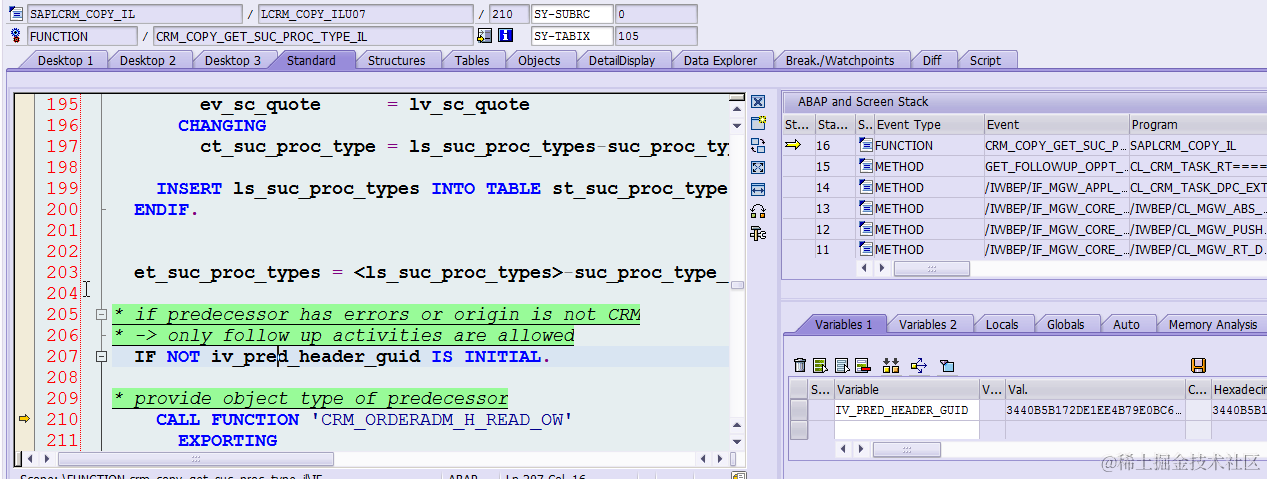Click the yellow boxes with arrows icon

pyautogui.click(x=891, y=366)
